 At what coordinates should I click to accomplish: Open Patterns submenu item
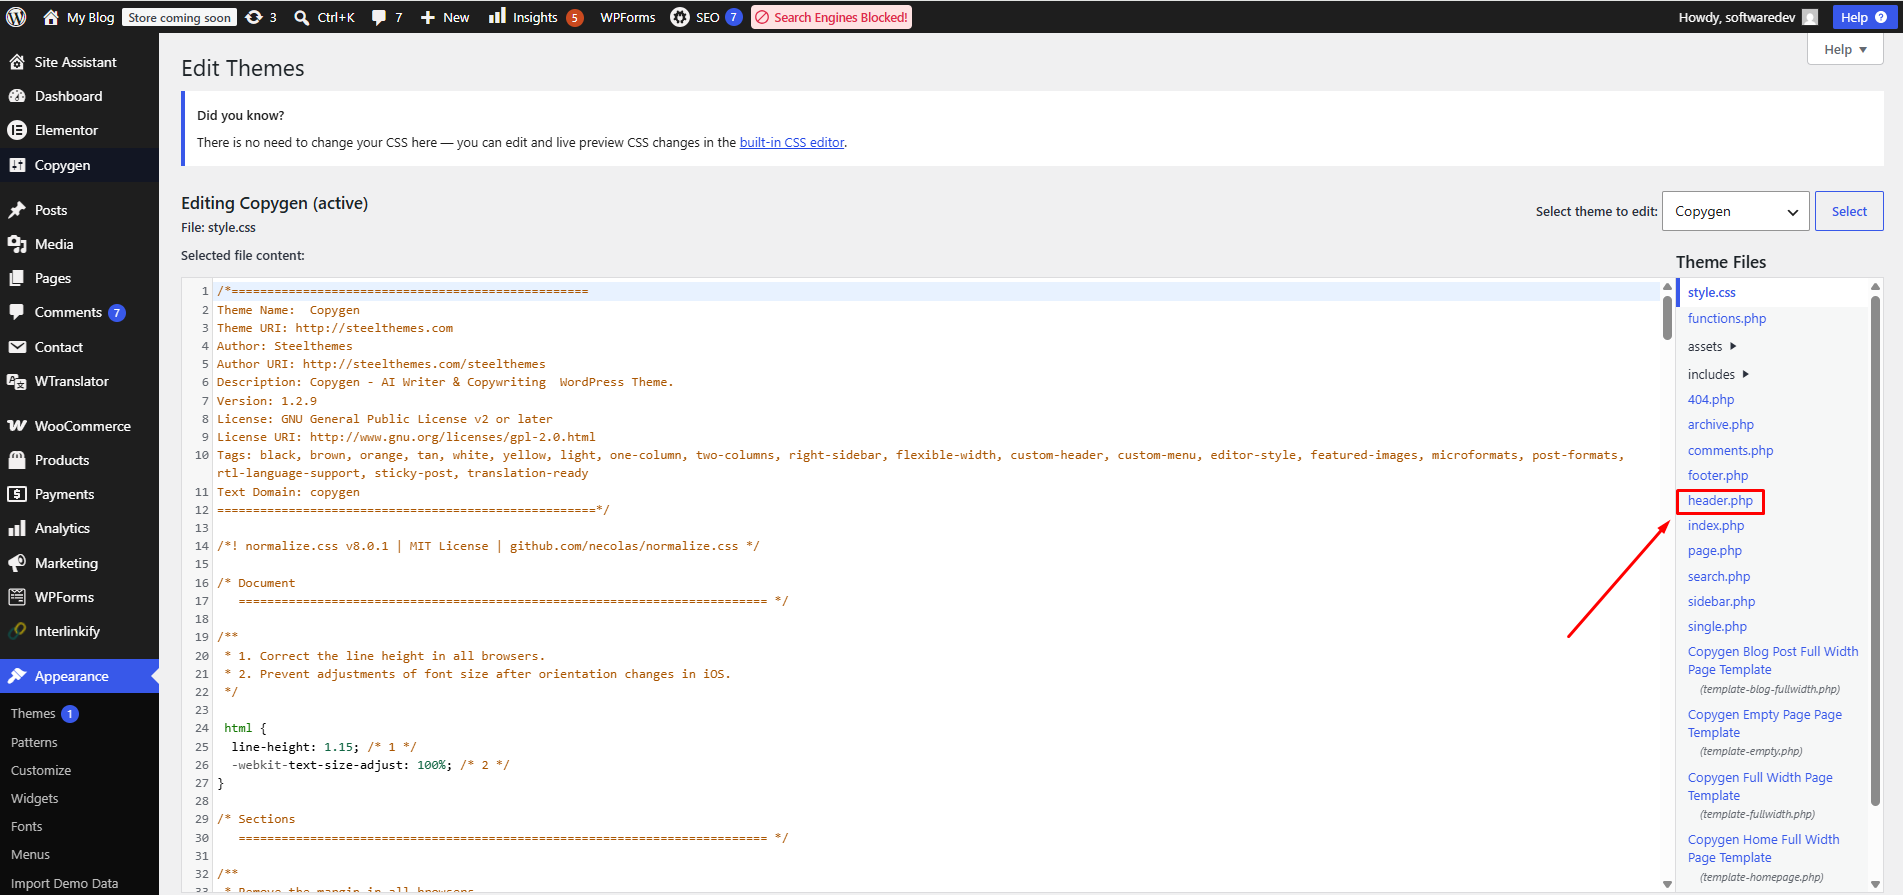(34, 742)
